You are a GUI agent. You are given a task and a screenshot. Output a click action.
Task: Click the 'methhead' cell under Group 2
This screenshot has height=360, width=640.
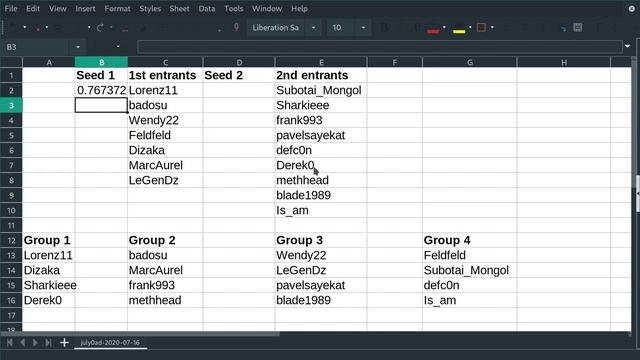pyautogui.click(x=165, y=300)
